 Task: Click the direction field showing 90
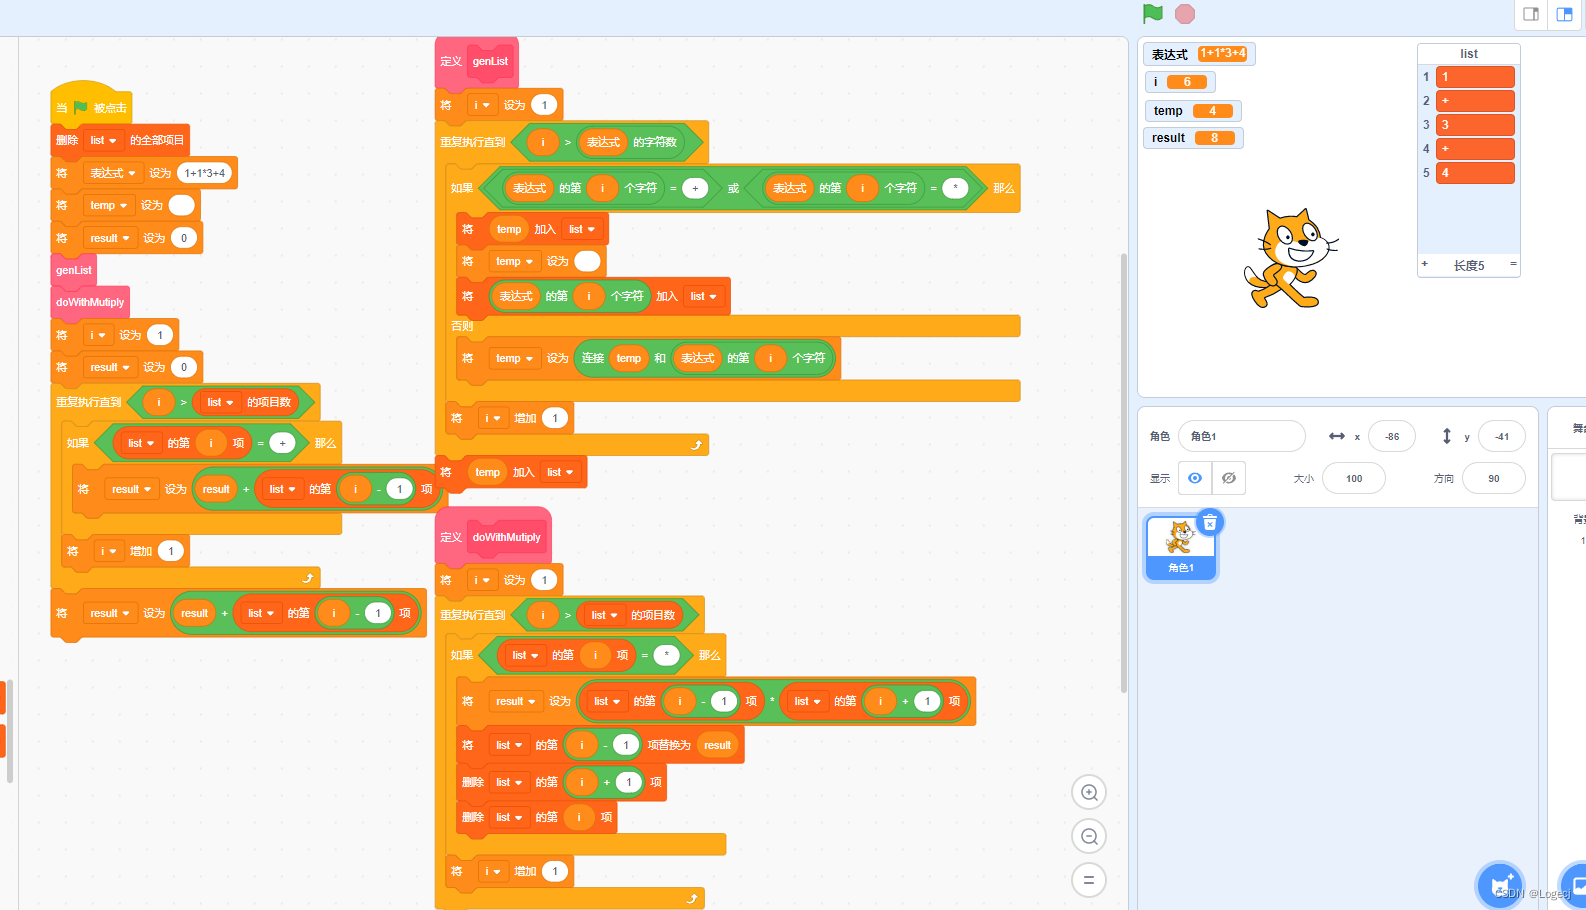click(x=1494, y=478)
